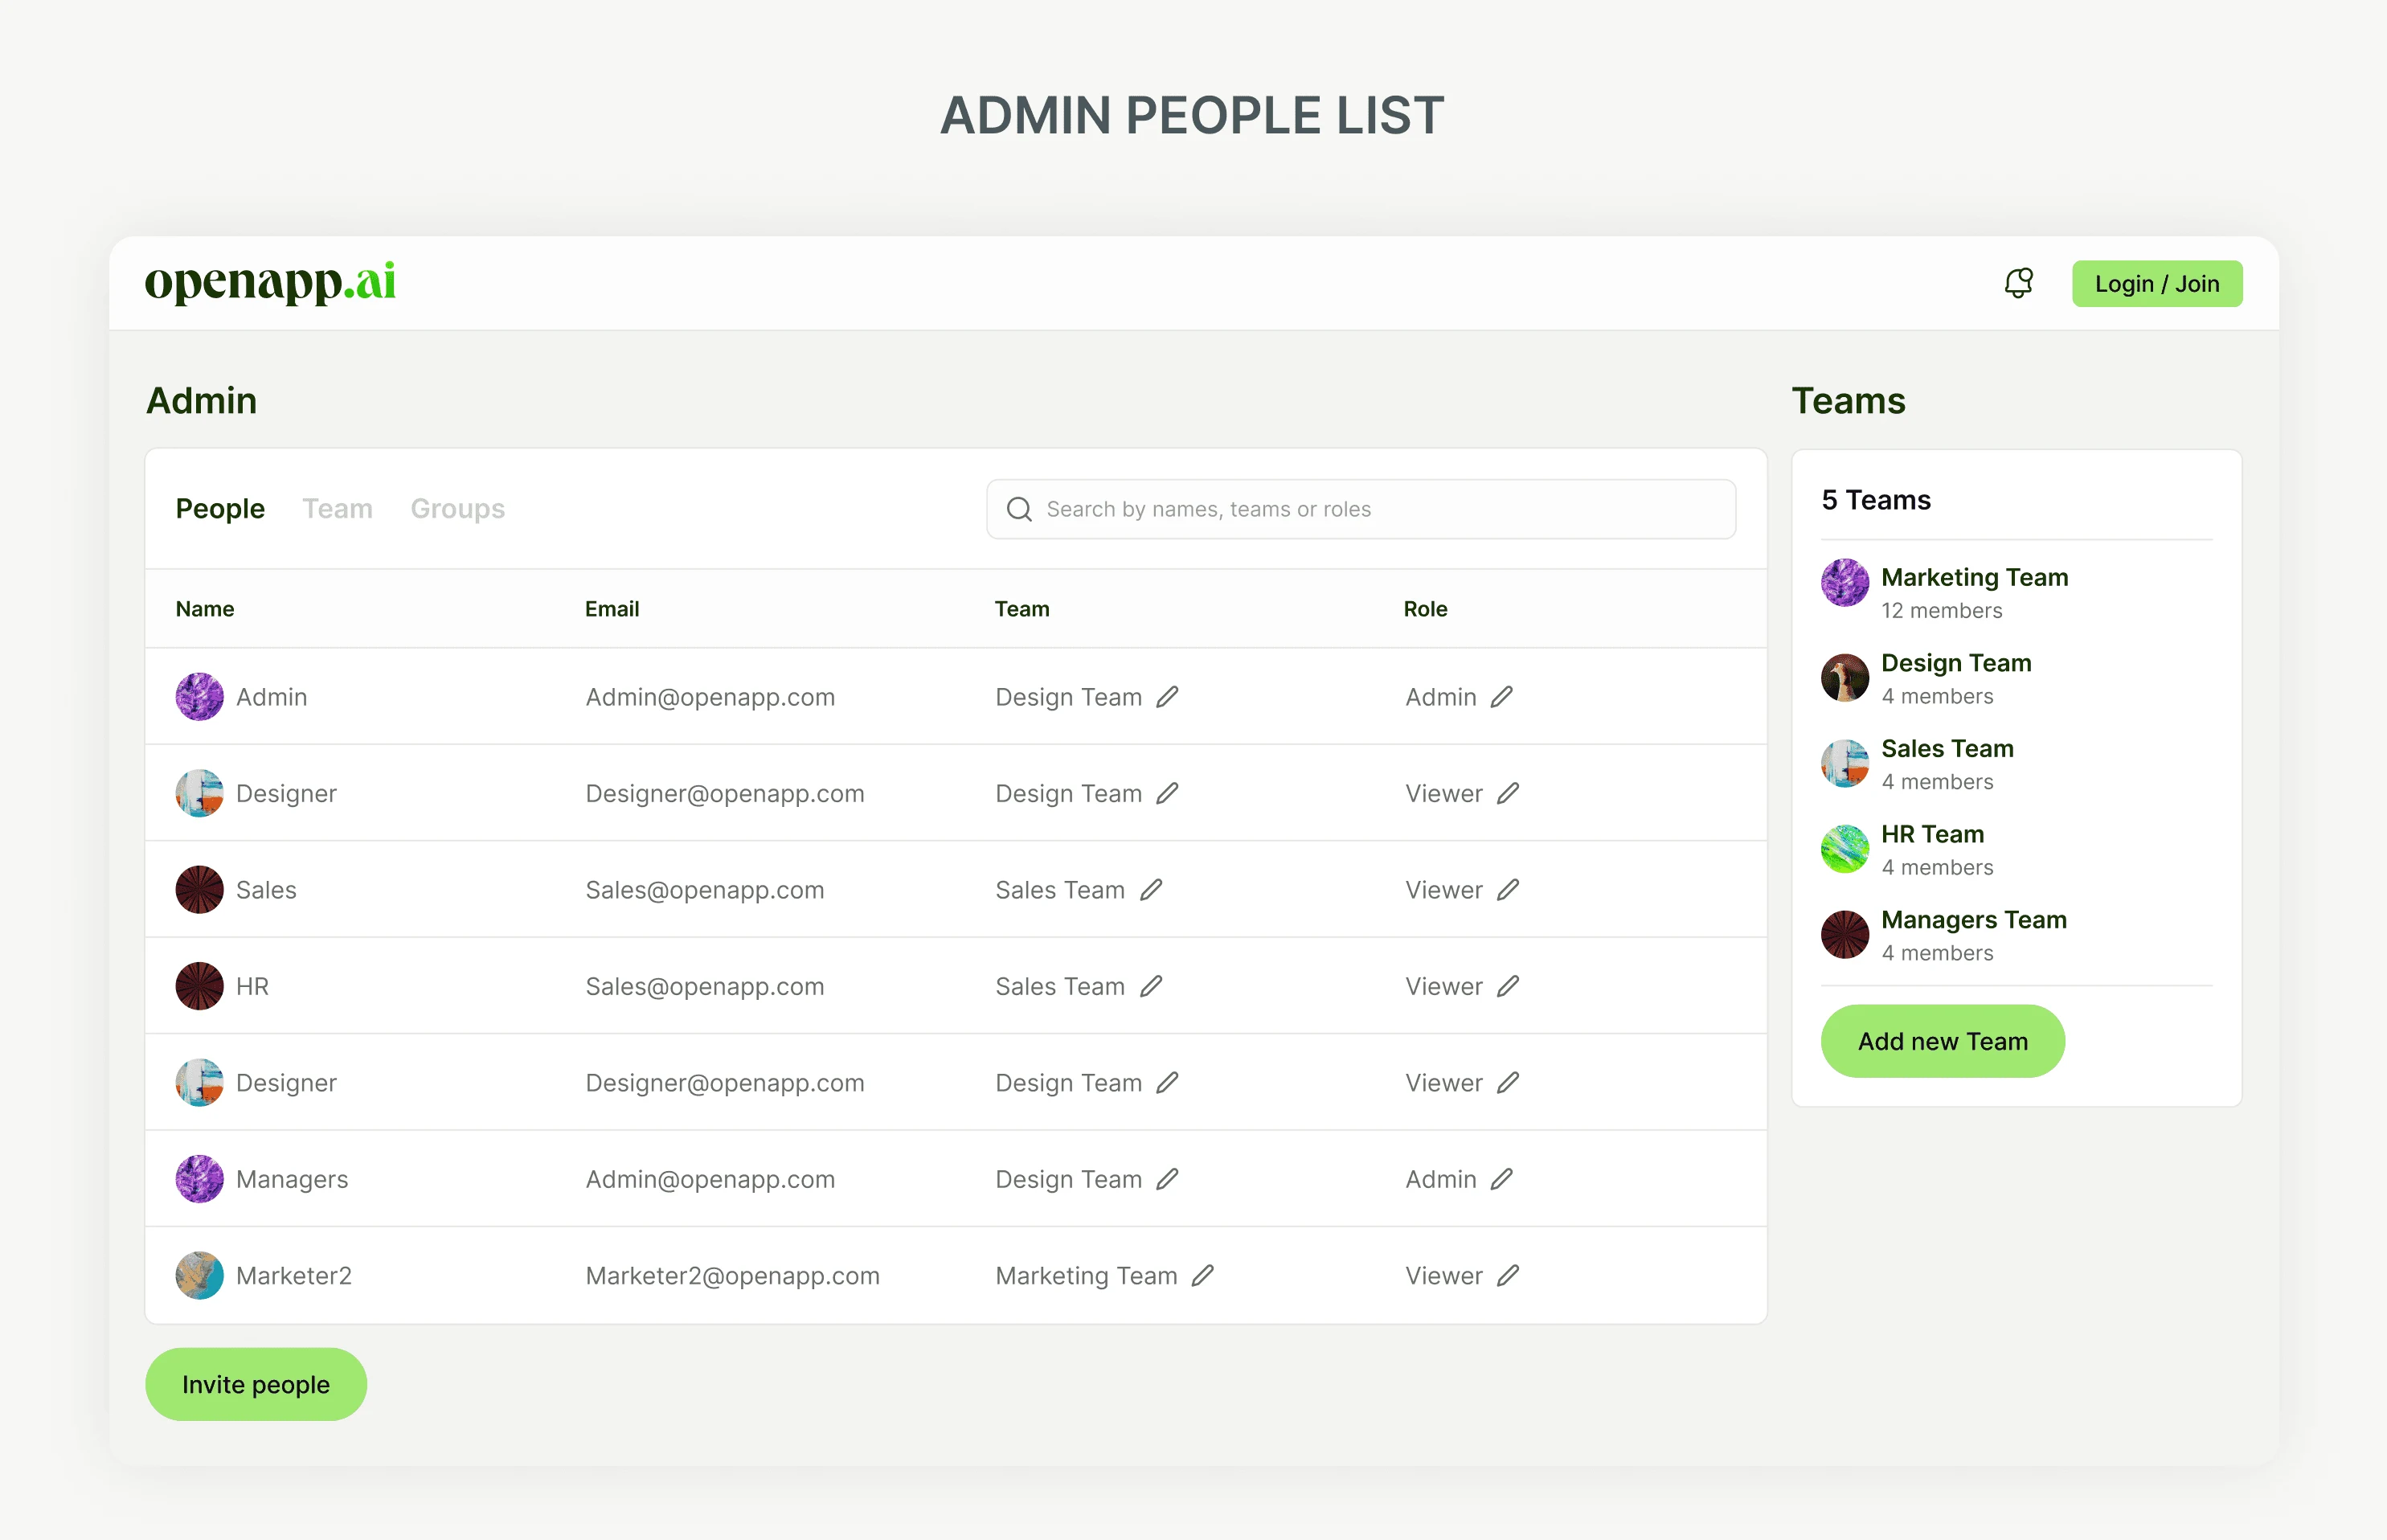Edit the team in the Sales name row
The width and height of the screenshot is (2387, 1540).
tap(1151, 890)
